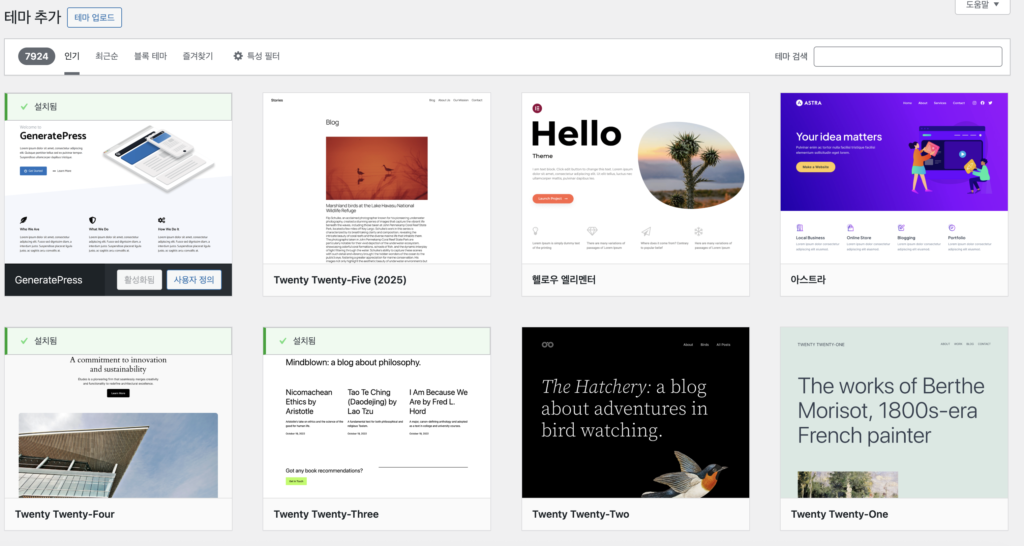The height and width of the screenshot is (546, 1024).
Task: Open the 블록 테마 tab
Action: [150, 56]
